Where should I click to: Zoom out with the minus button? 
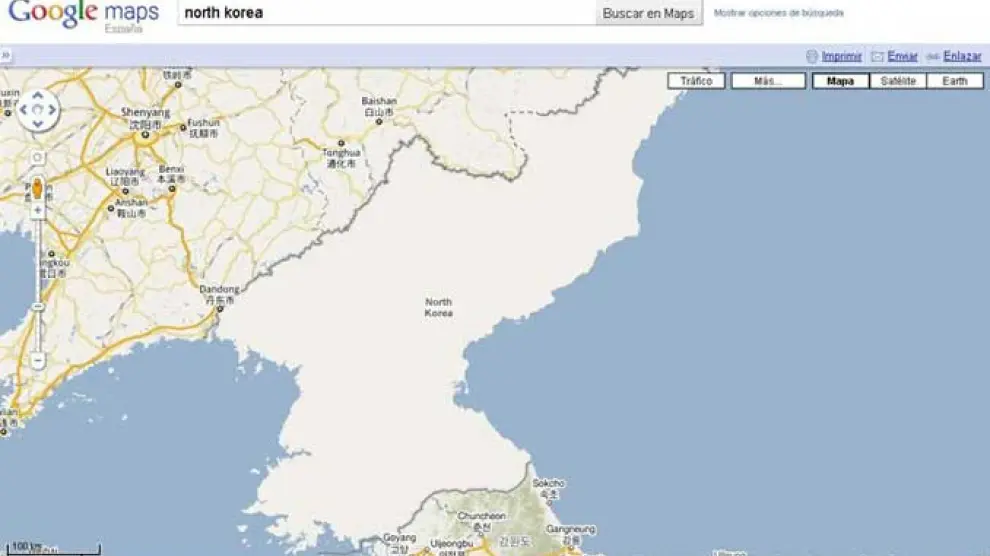38,359
